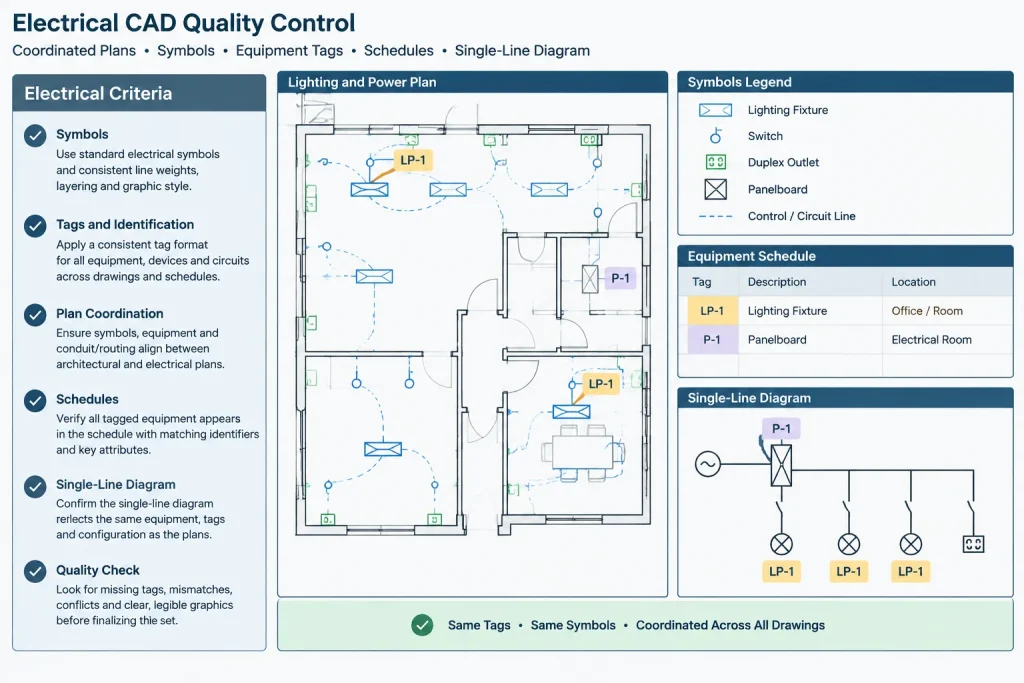Screen dimensions: 1024x683
Task: Click the Symbols Legend panel title
Action: point(739,82)
